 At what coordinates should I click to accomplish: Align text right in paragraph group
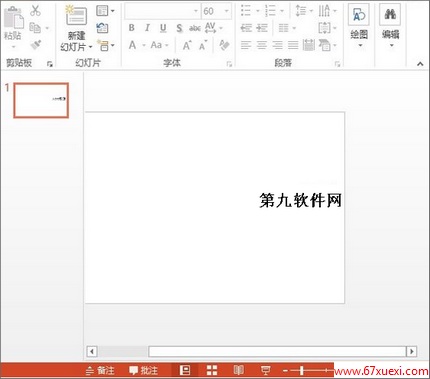(277, 45)
